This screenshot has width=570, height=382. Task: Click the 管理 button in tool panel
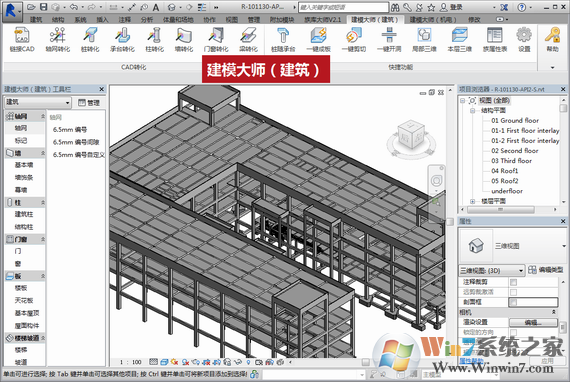pos(89,102)
